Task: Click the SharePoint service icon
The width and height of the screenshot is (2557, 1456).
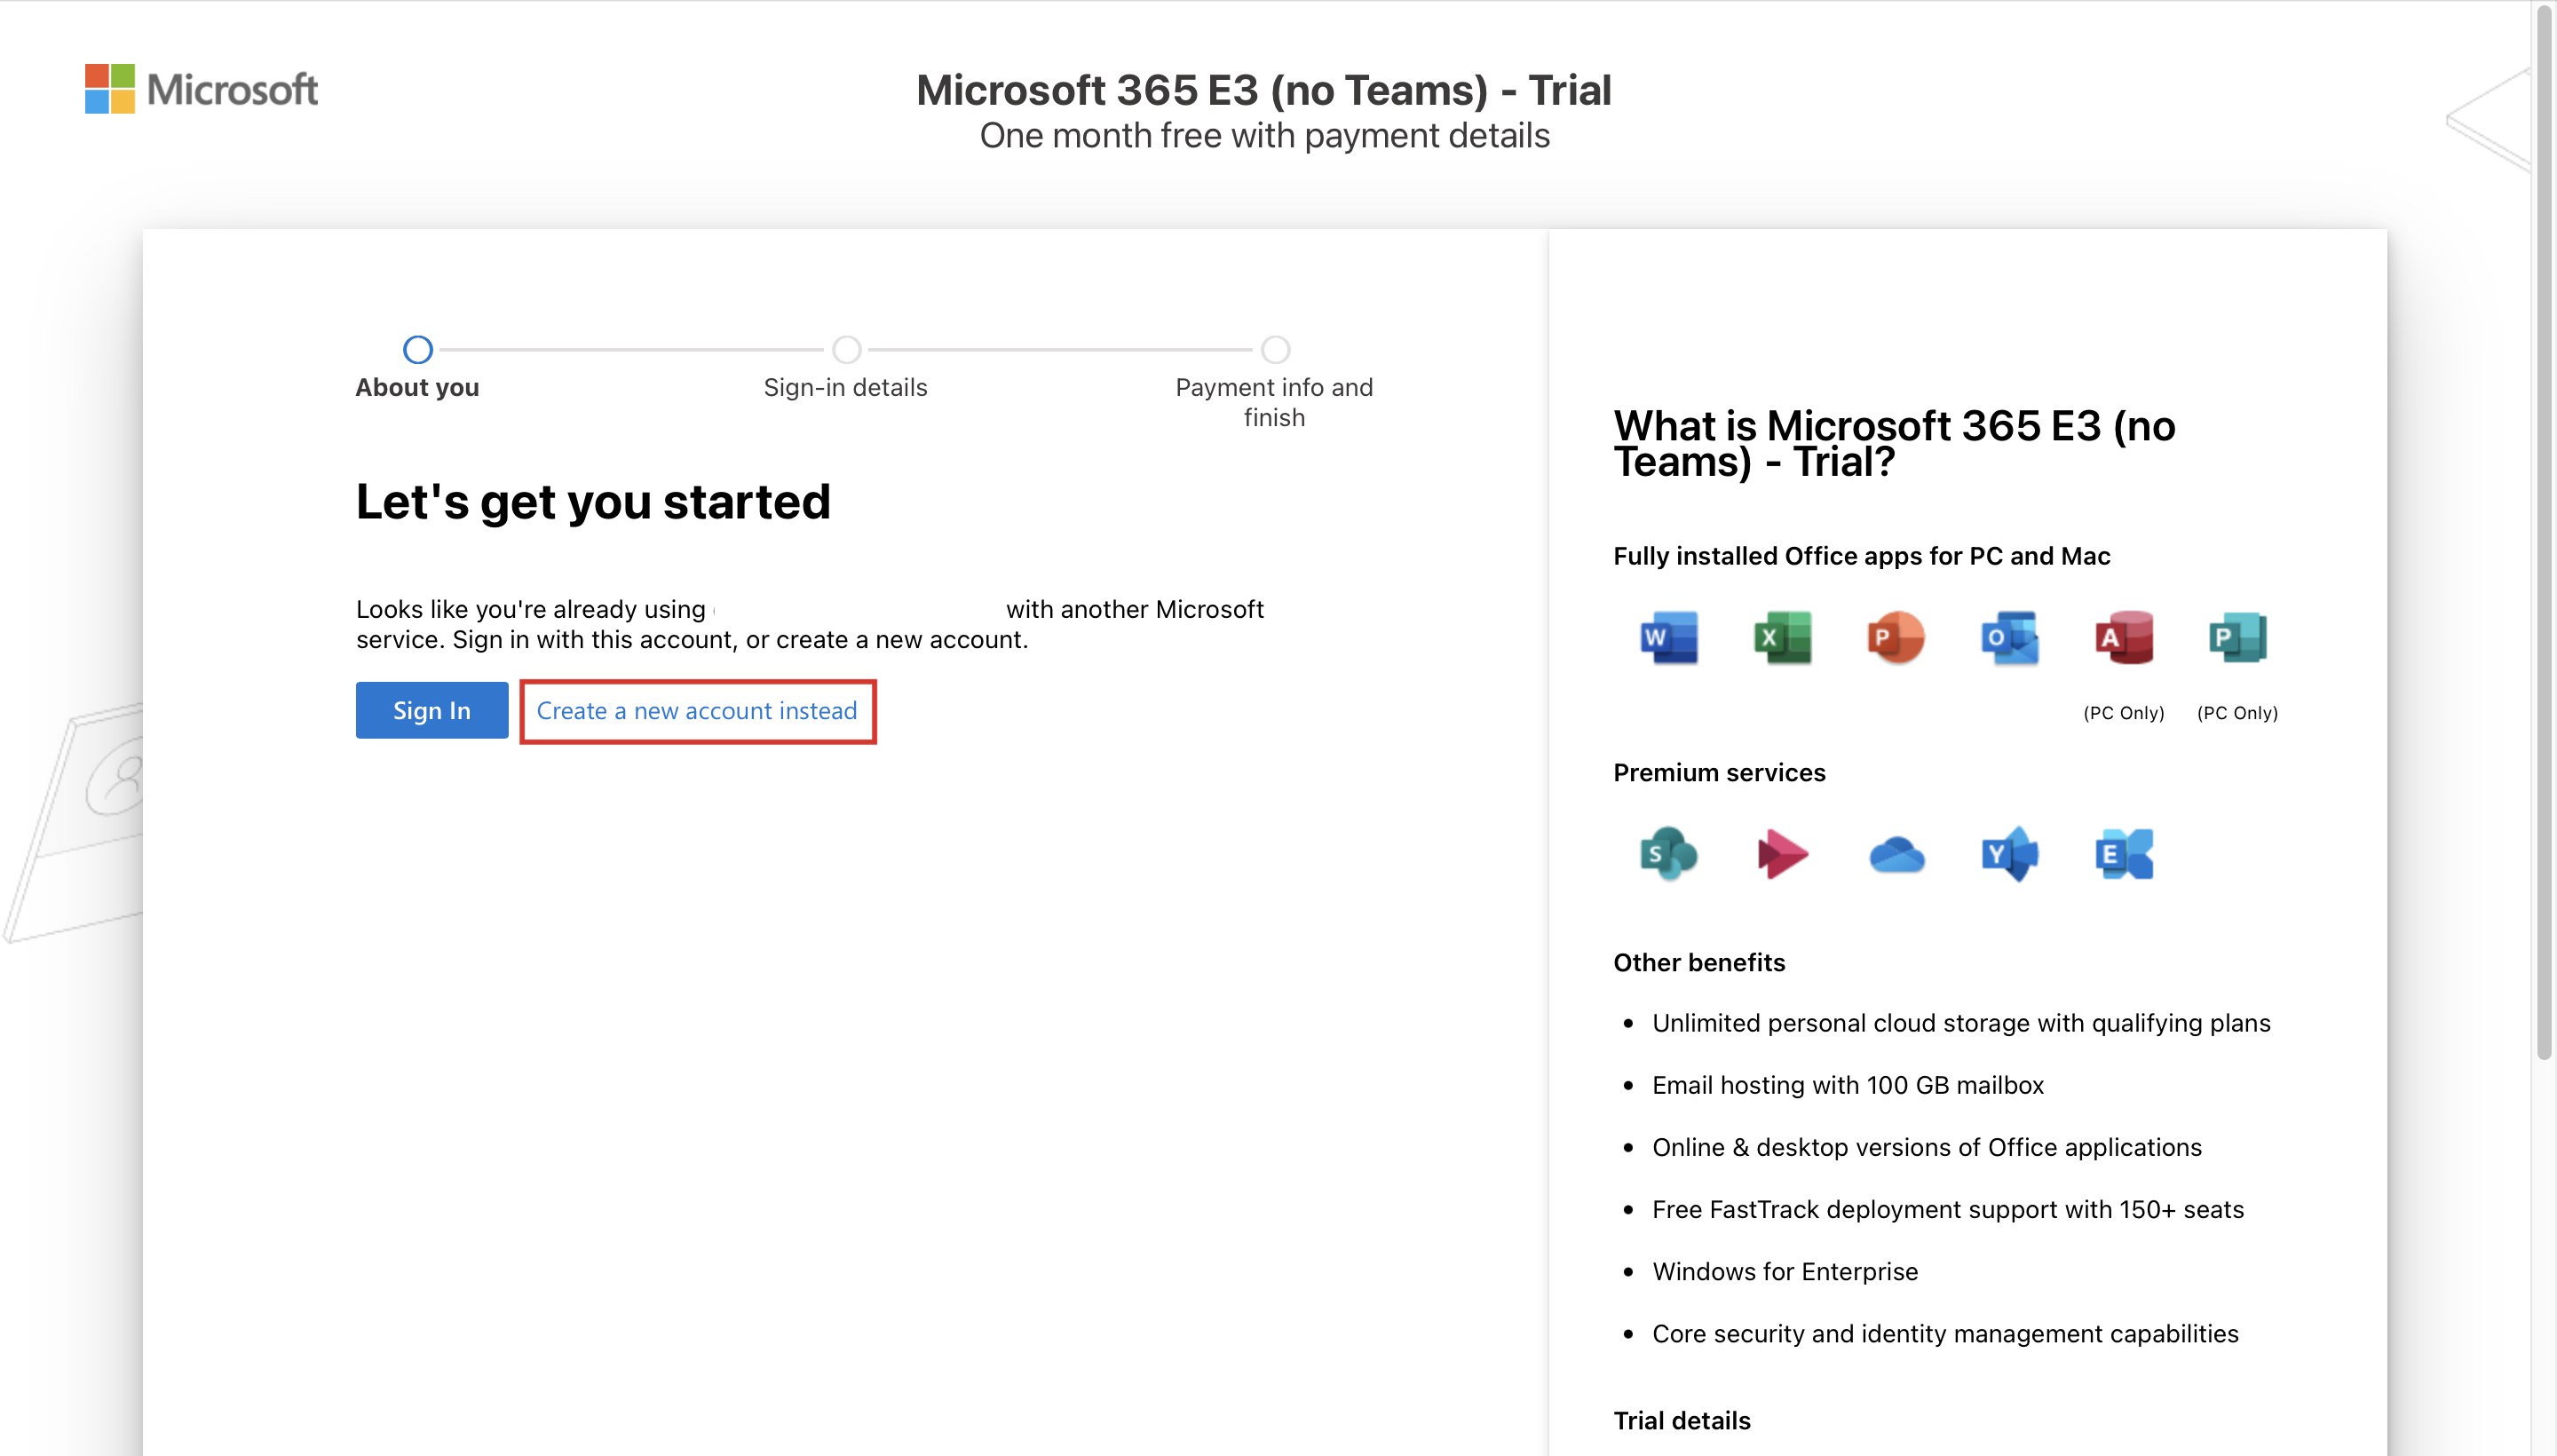Action: [1668, 853]
